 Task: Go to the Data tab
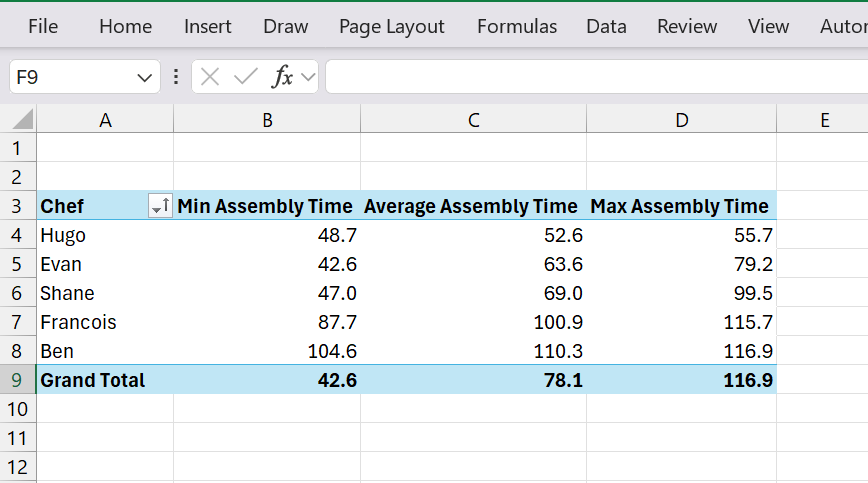606,27
